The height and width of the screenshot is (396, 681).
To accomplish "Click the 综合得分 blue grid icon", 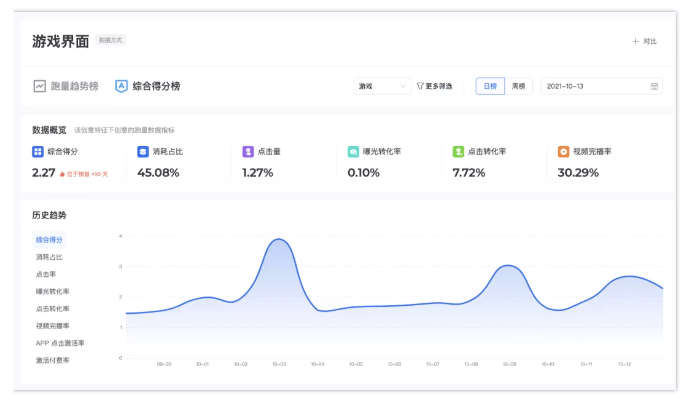I will [x=38, y=152].
